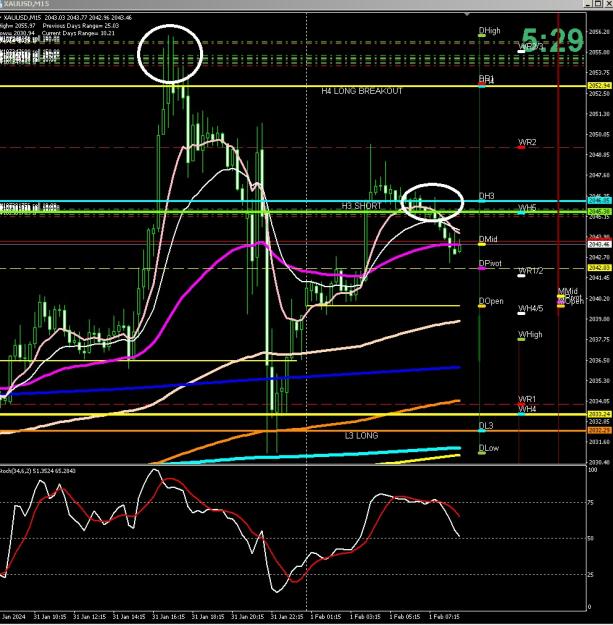Maximize the XAUUSD,M15 chart window
This screenshot has width=613, height=625.
click(x=598, y=4)
